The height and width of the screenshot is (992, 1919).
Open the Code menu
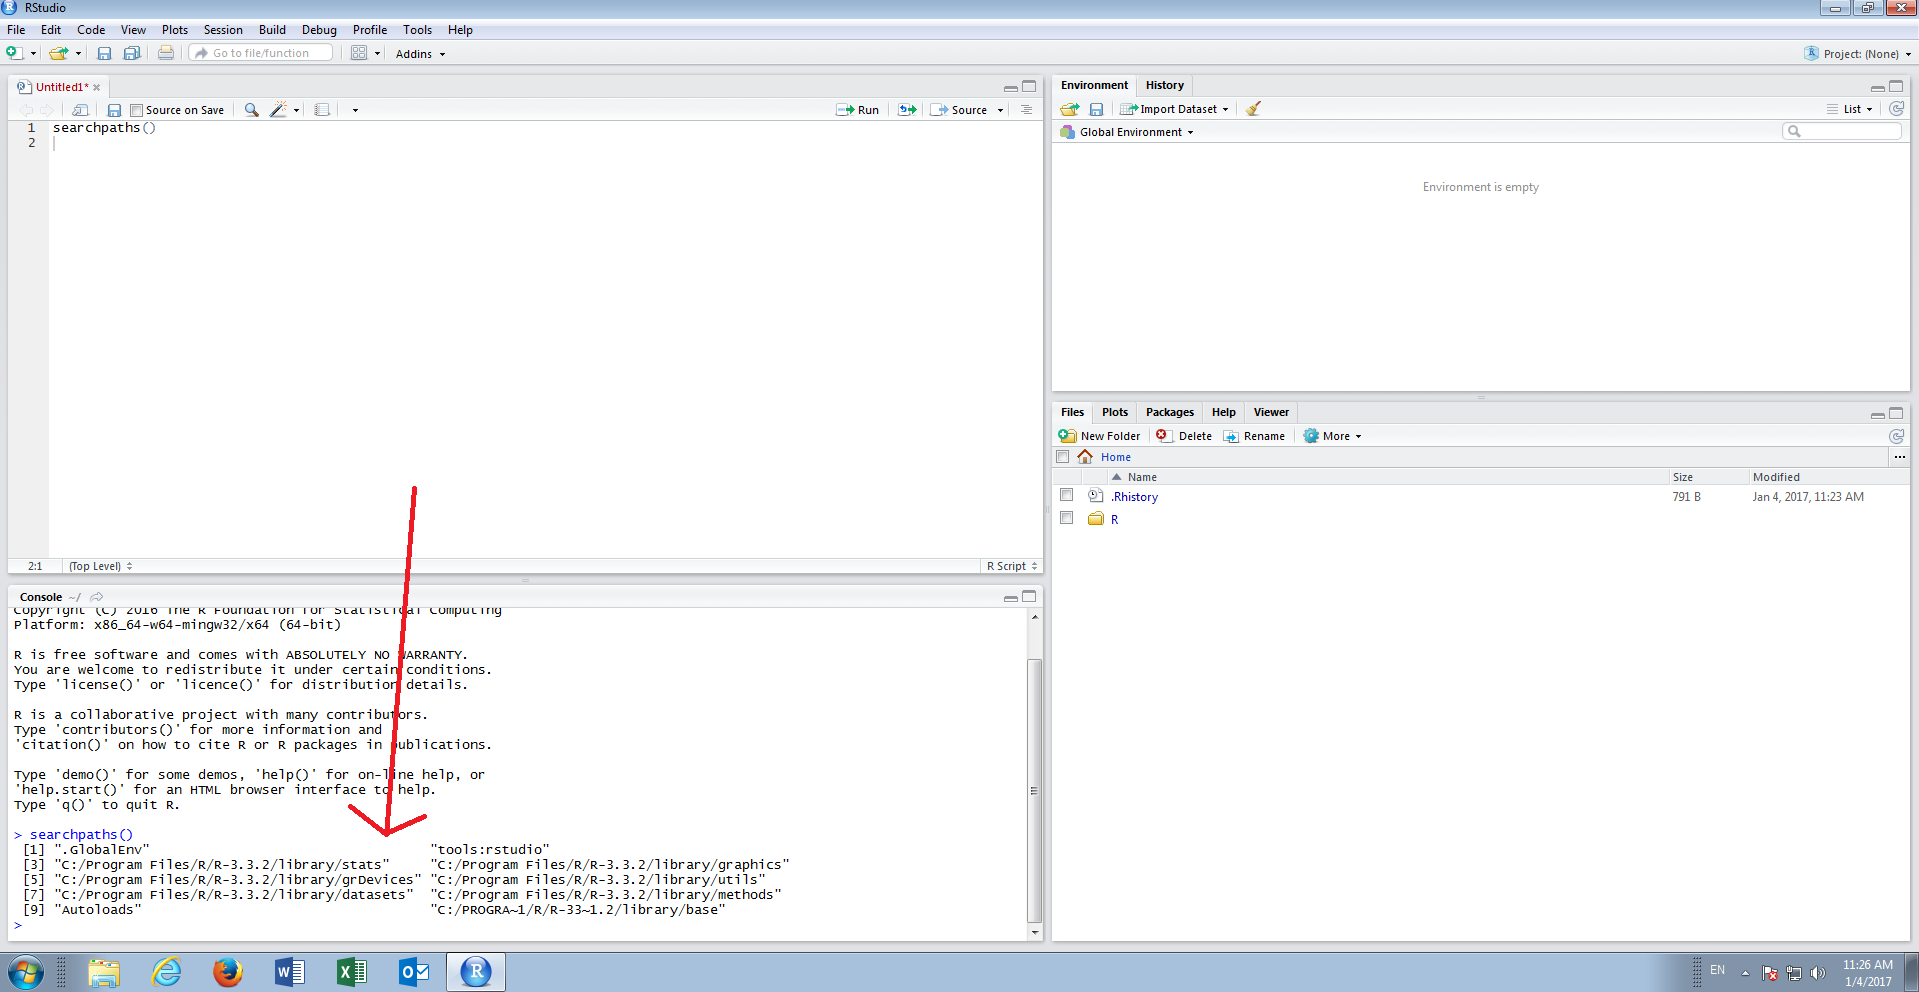91,30
